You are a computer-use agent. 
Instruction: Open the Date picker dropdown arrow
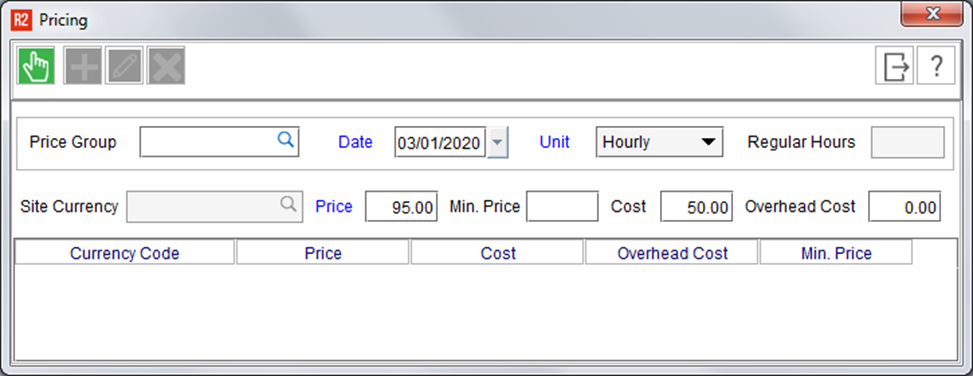[498, 143]
